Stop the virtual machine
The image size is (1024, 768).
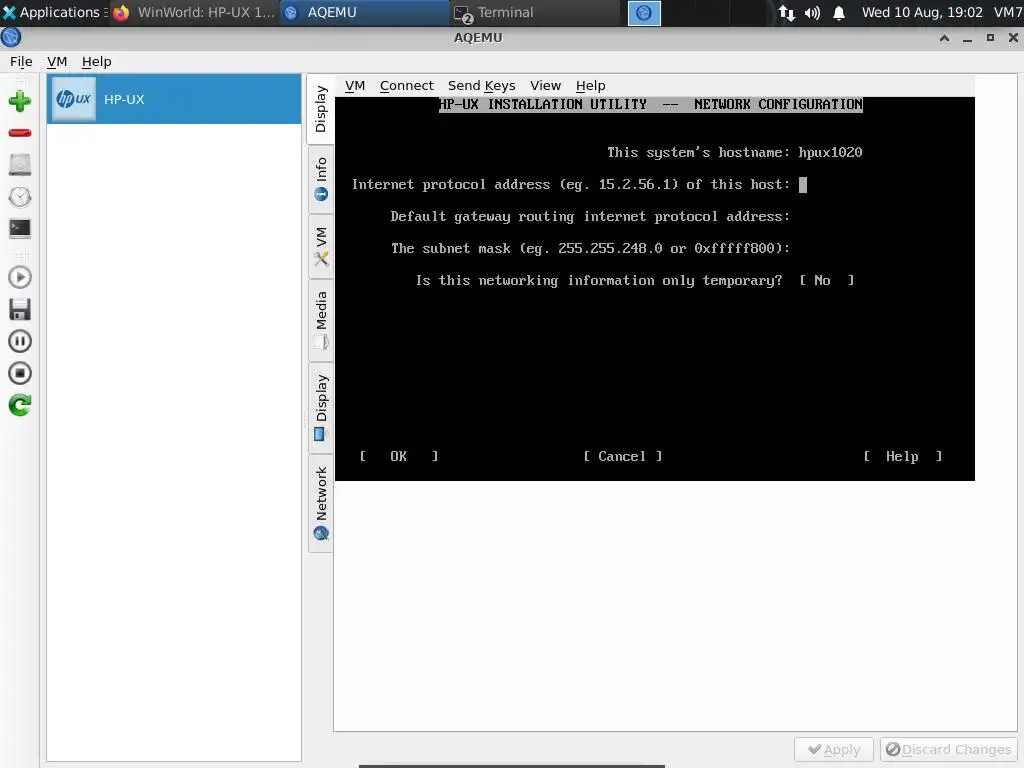20,373
